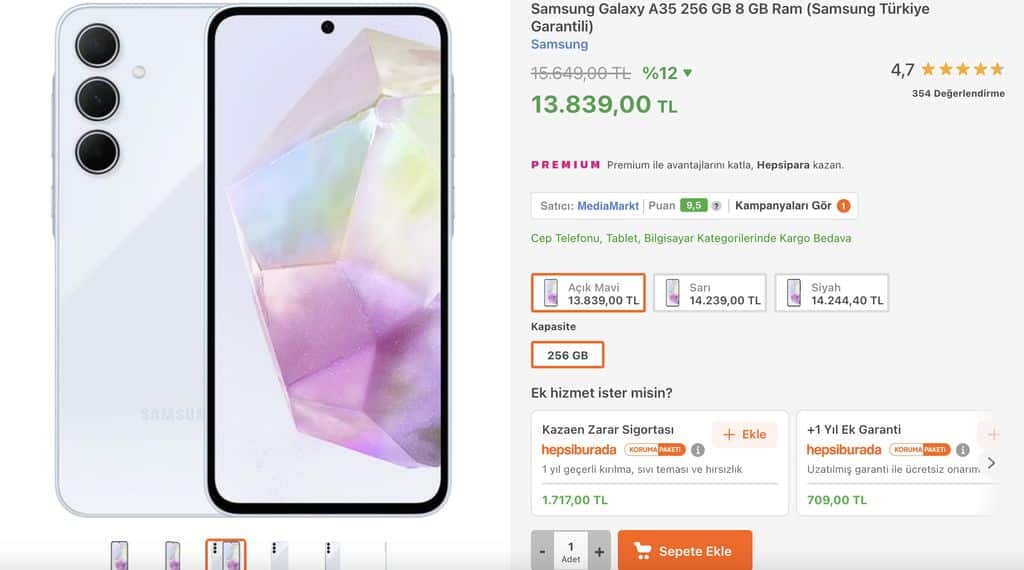1024x570 pixels.
Task: Open the Kampanyaları Gör campaigns
Action: pyautogui.click(x=783, y=206)
